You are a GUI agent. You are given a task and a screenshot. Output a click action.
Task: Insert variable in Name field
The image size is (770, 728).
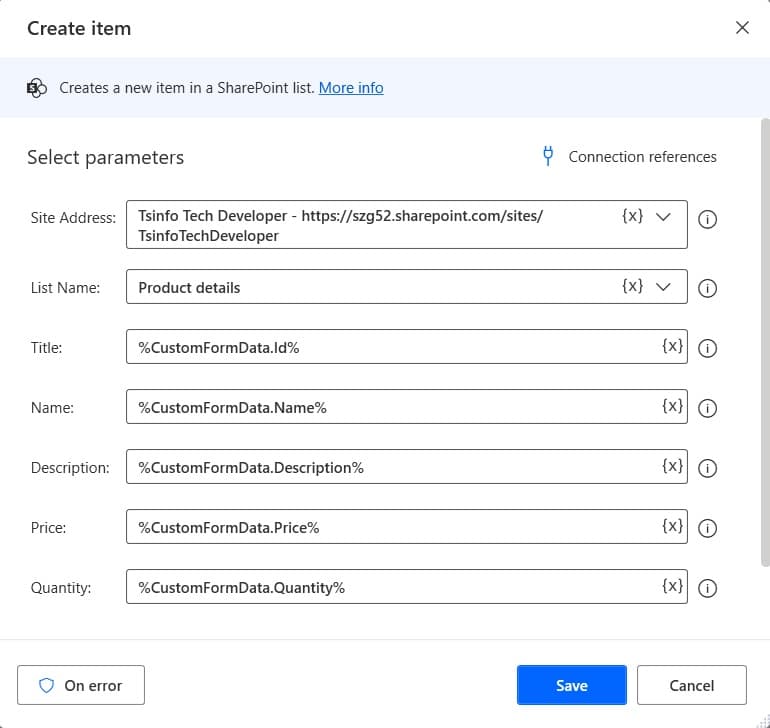click(672, 406)
